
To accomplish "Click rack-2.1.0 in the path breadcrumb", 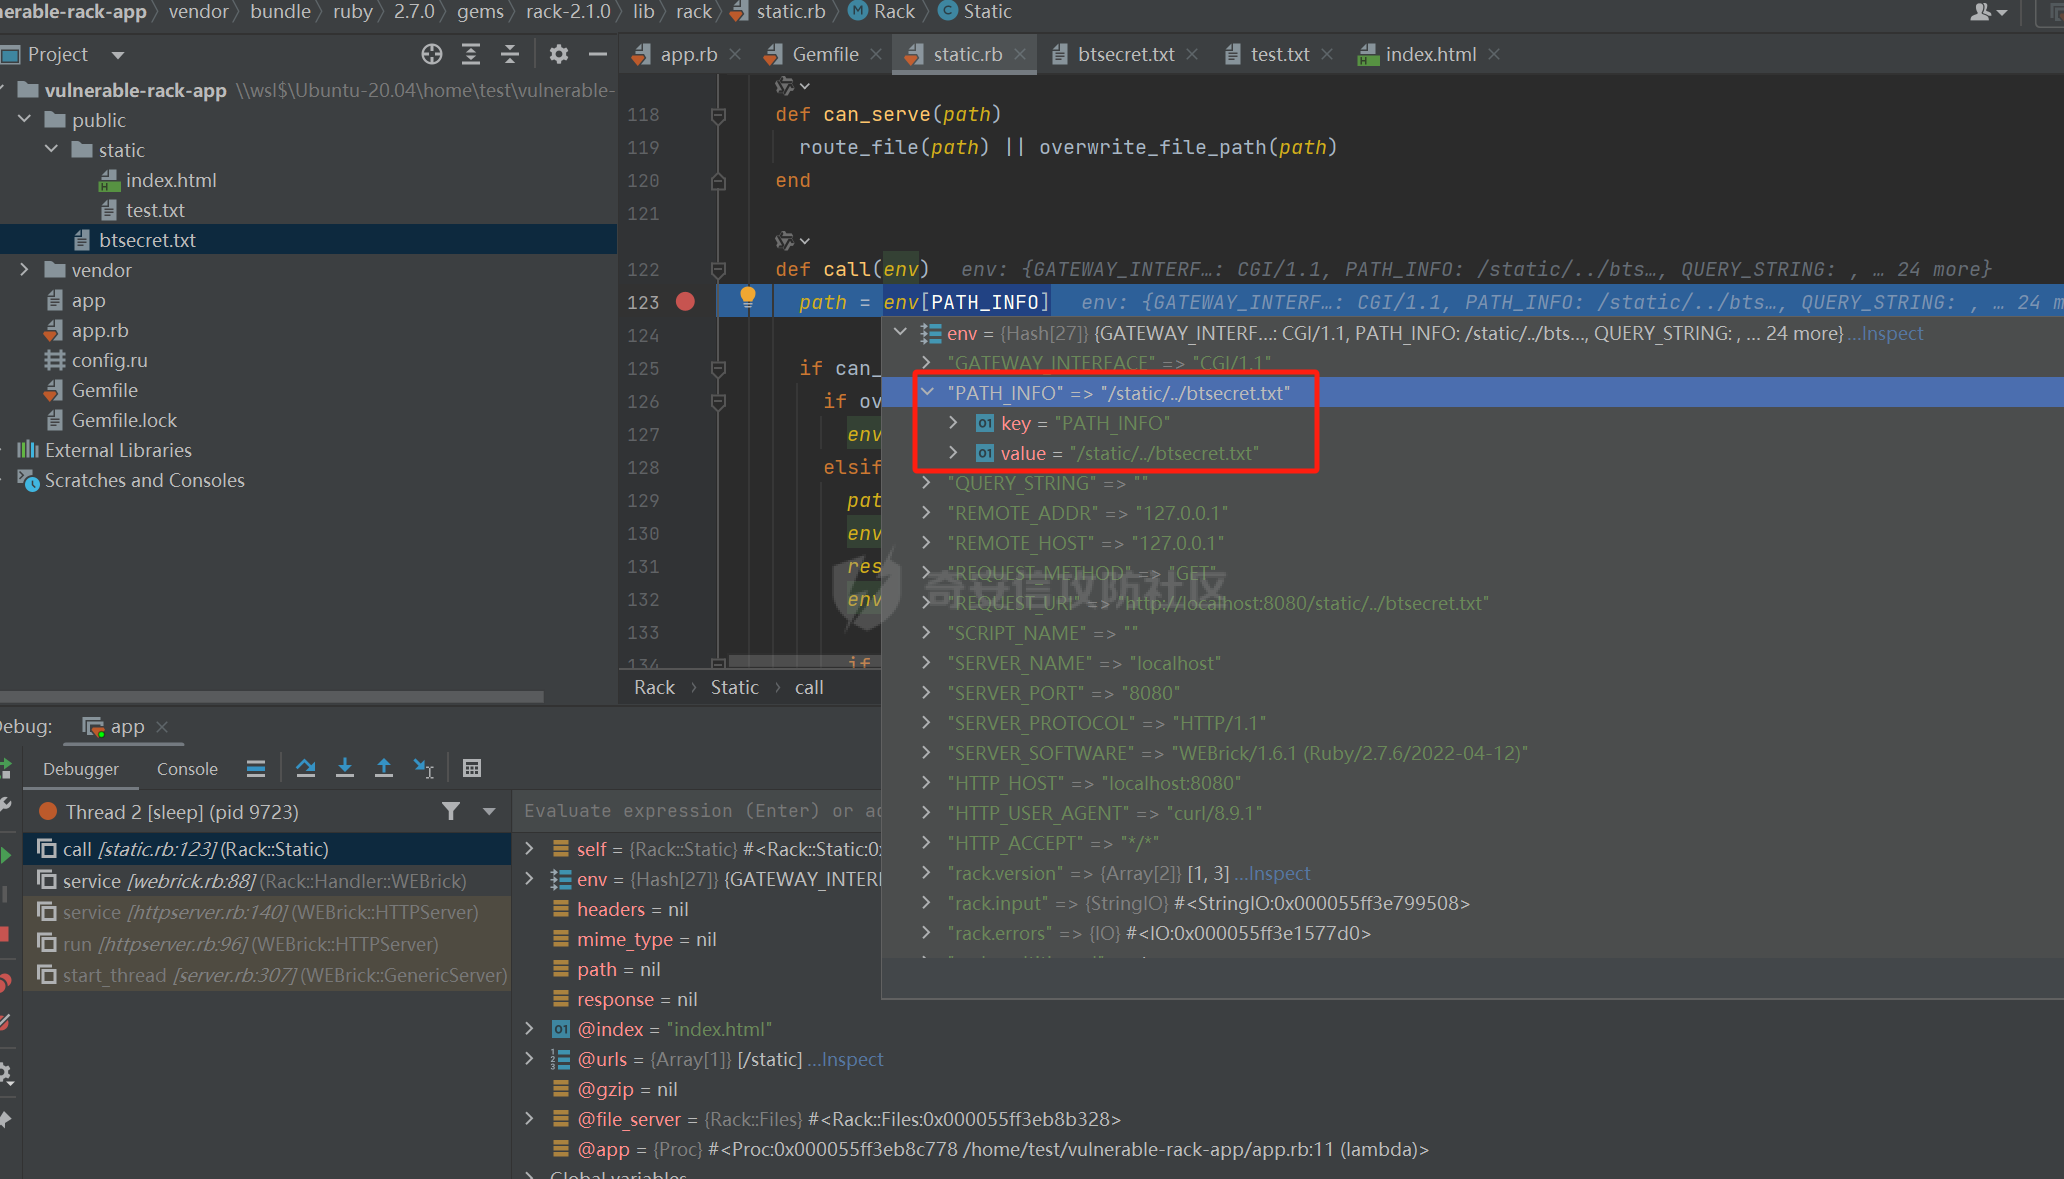I will pyautogui.click(x=568, y=12).
